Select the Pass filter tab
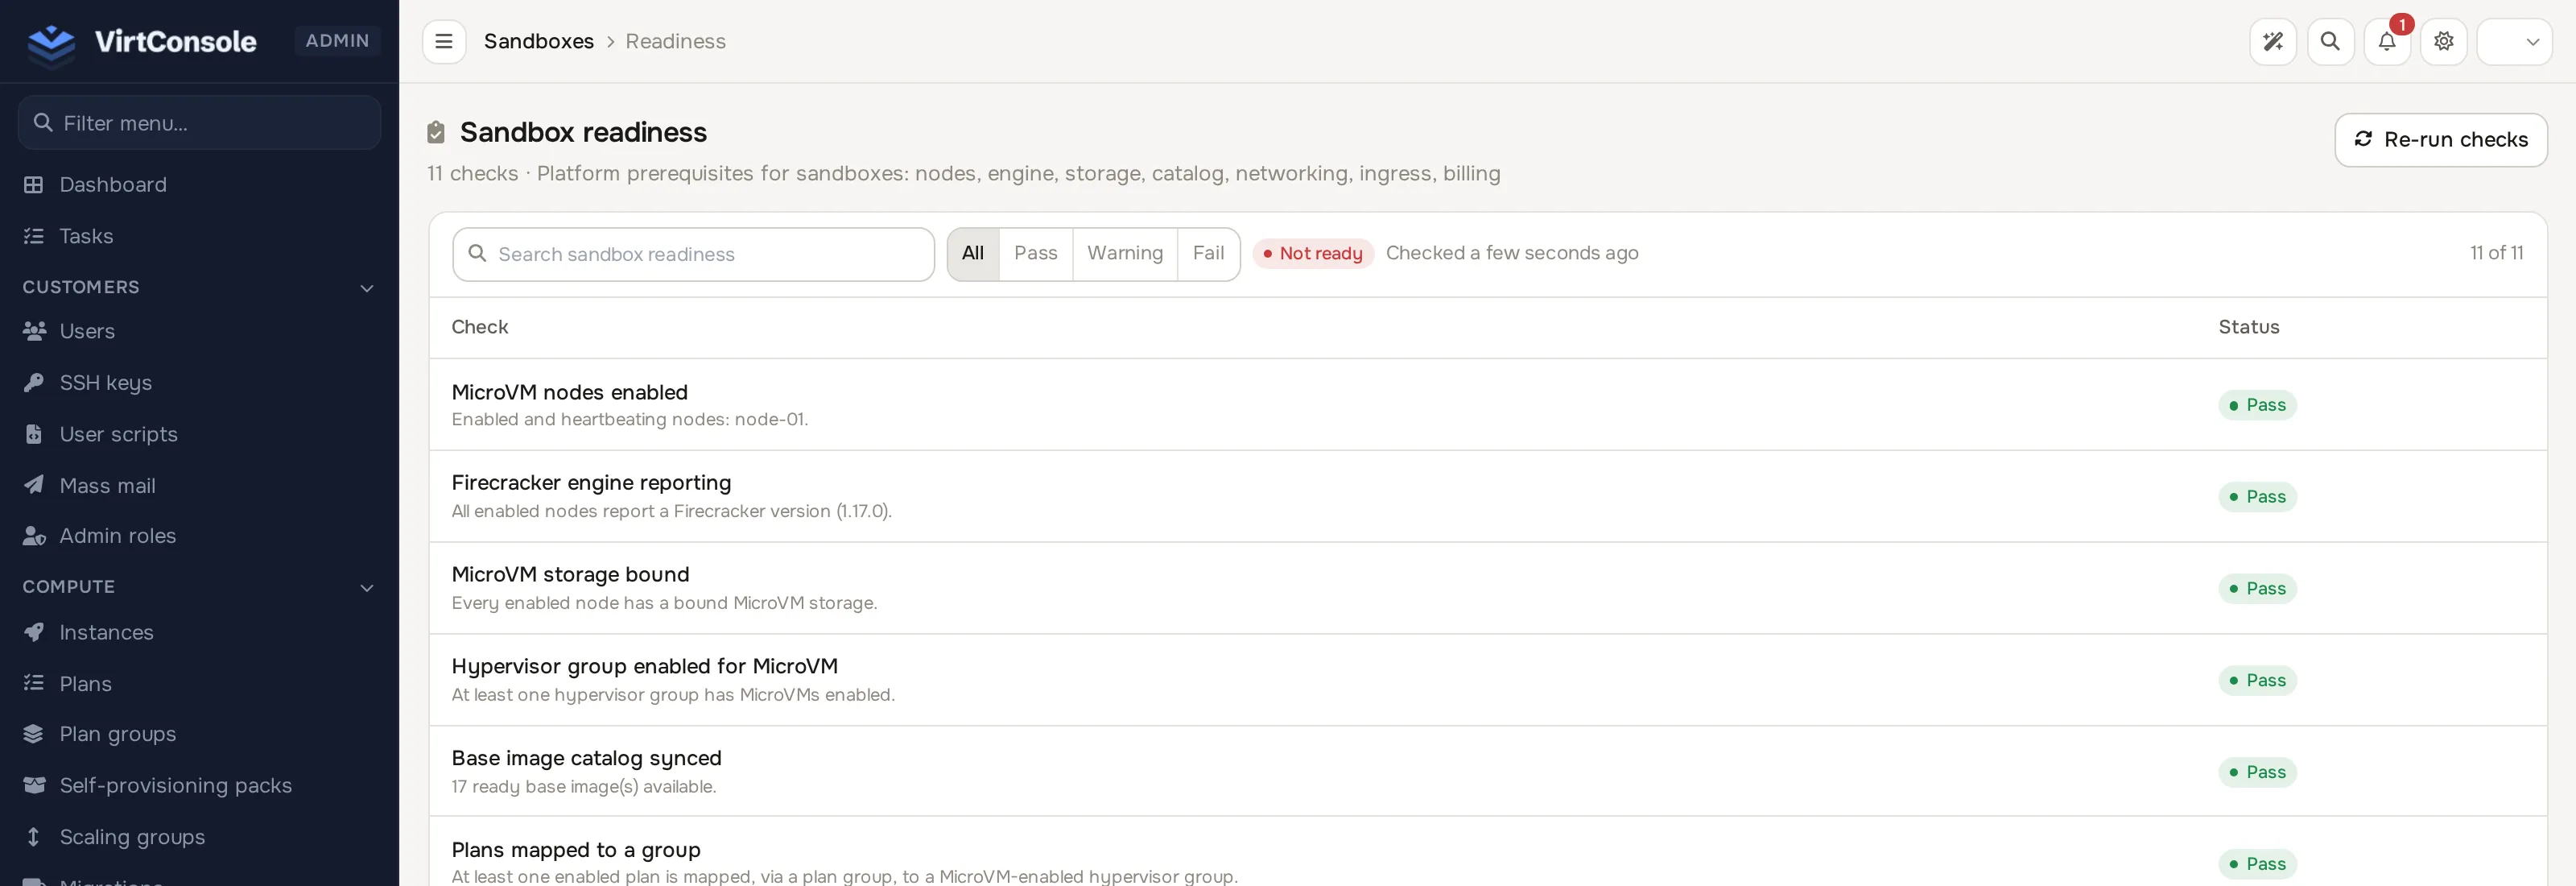 click(1035, 254)
